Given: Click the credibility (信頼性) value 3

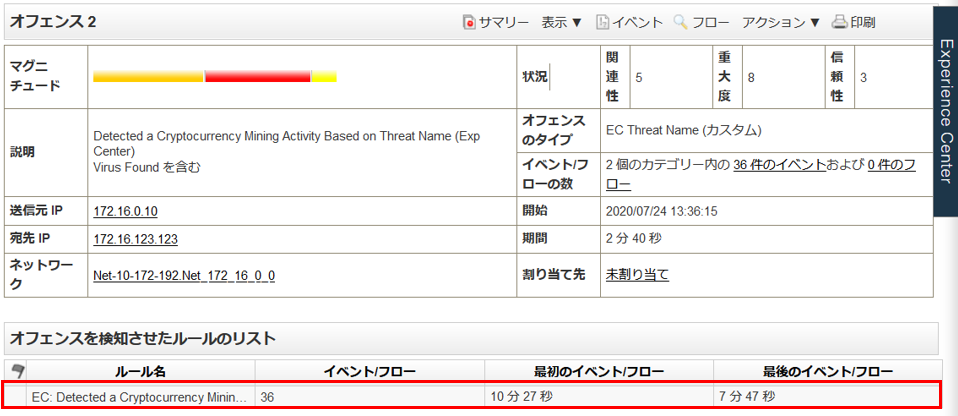Looking at the screenshot, I should 863,78.
